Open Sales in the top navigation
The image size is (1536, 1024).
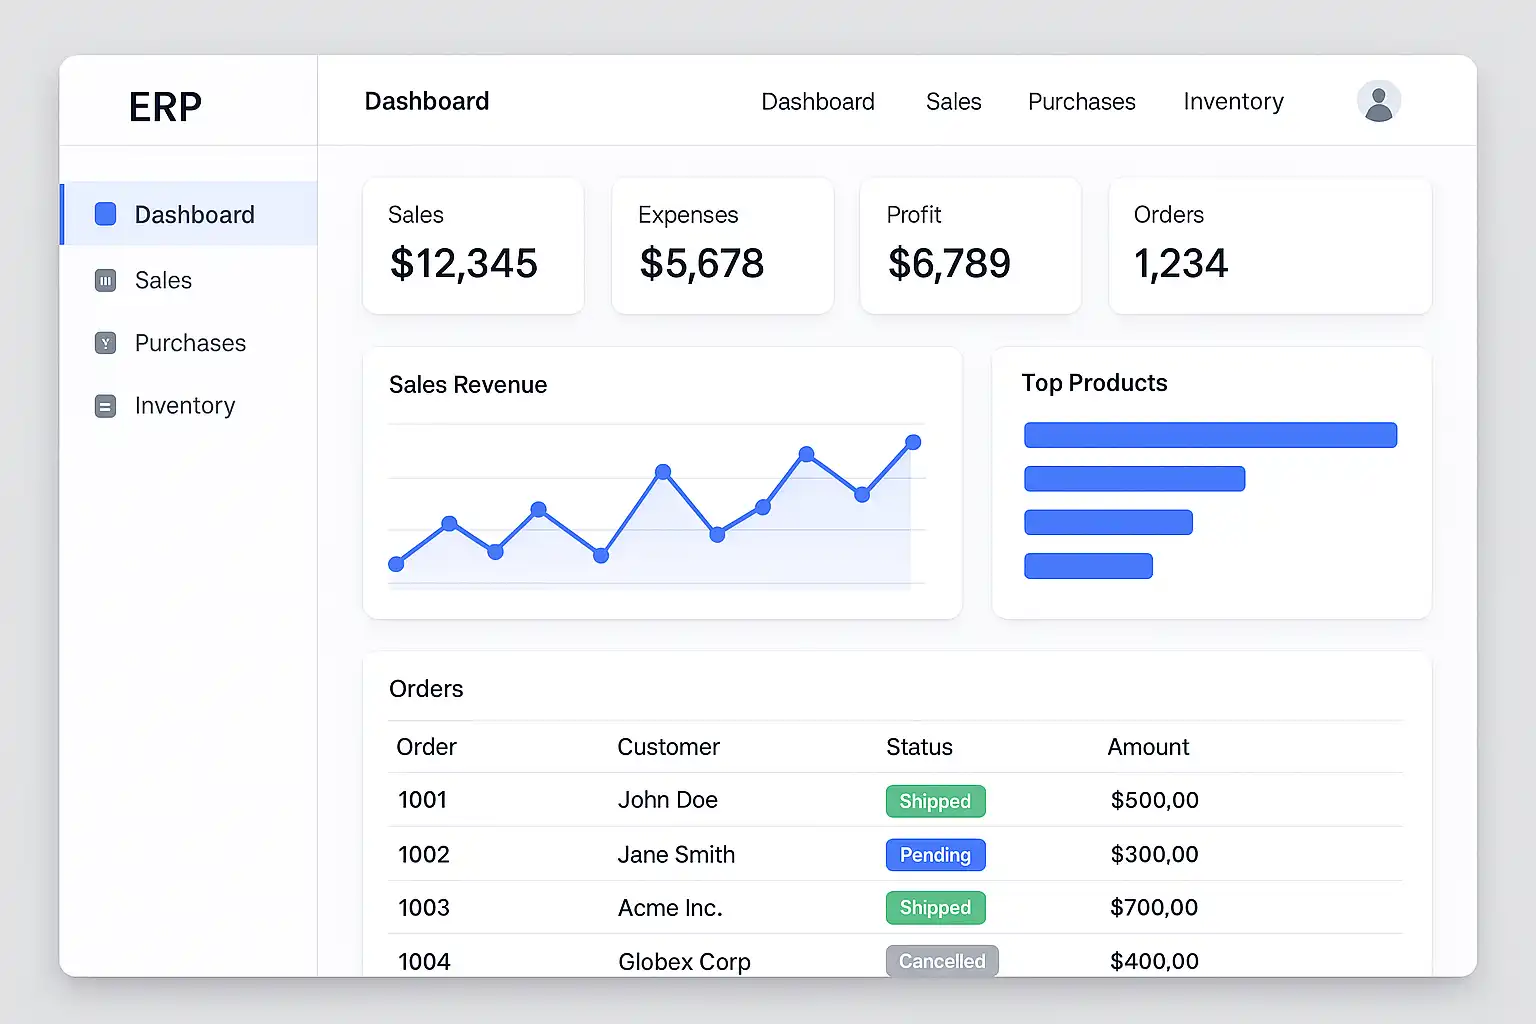click(953, 102)
